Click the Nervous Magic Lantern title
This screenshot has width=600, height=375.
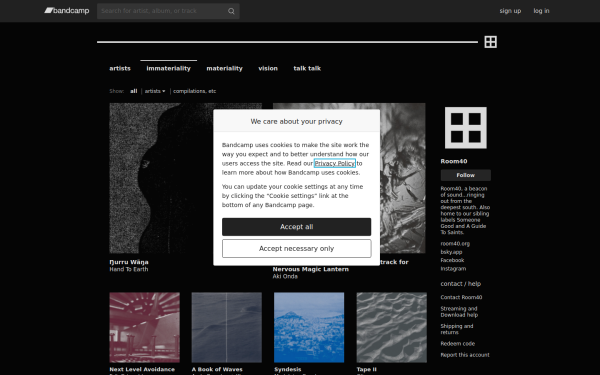(310, 269)
